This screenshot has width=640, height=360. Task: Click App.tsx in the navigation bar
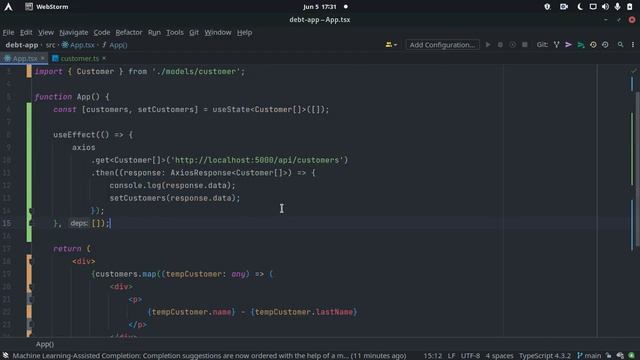pos(78,45)
